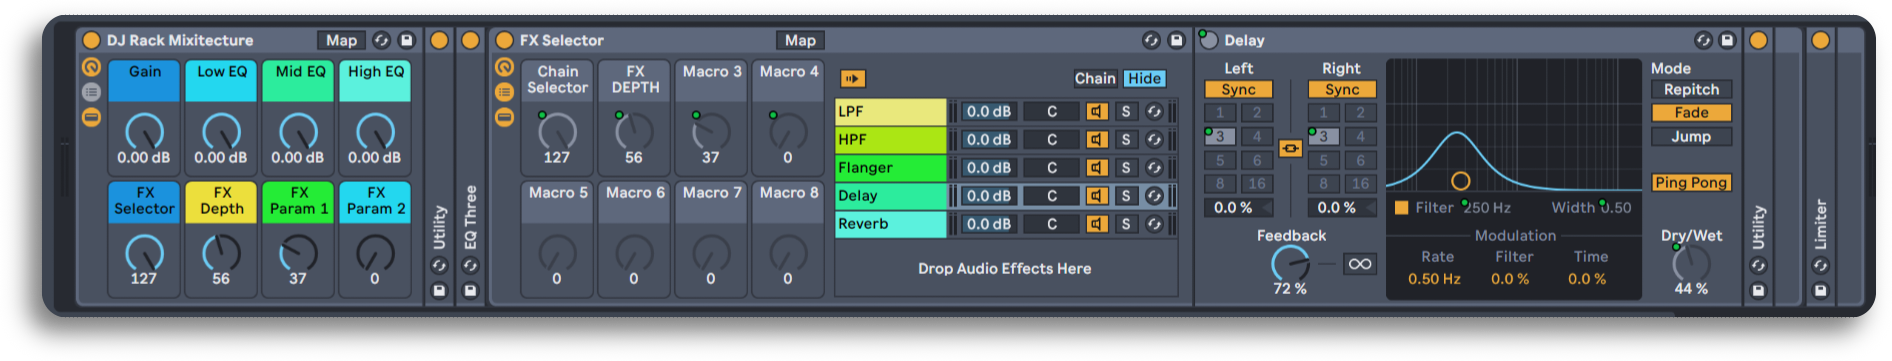This screenshot has height=361, width=1892.
Task: Hot-swap the EQ Three preset
Action: tap(470, 266)
